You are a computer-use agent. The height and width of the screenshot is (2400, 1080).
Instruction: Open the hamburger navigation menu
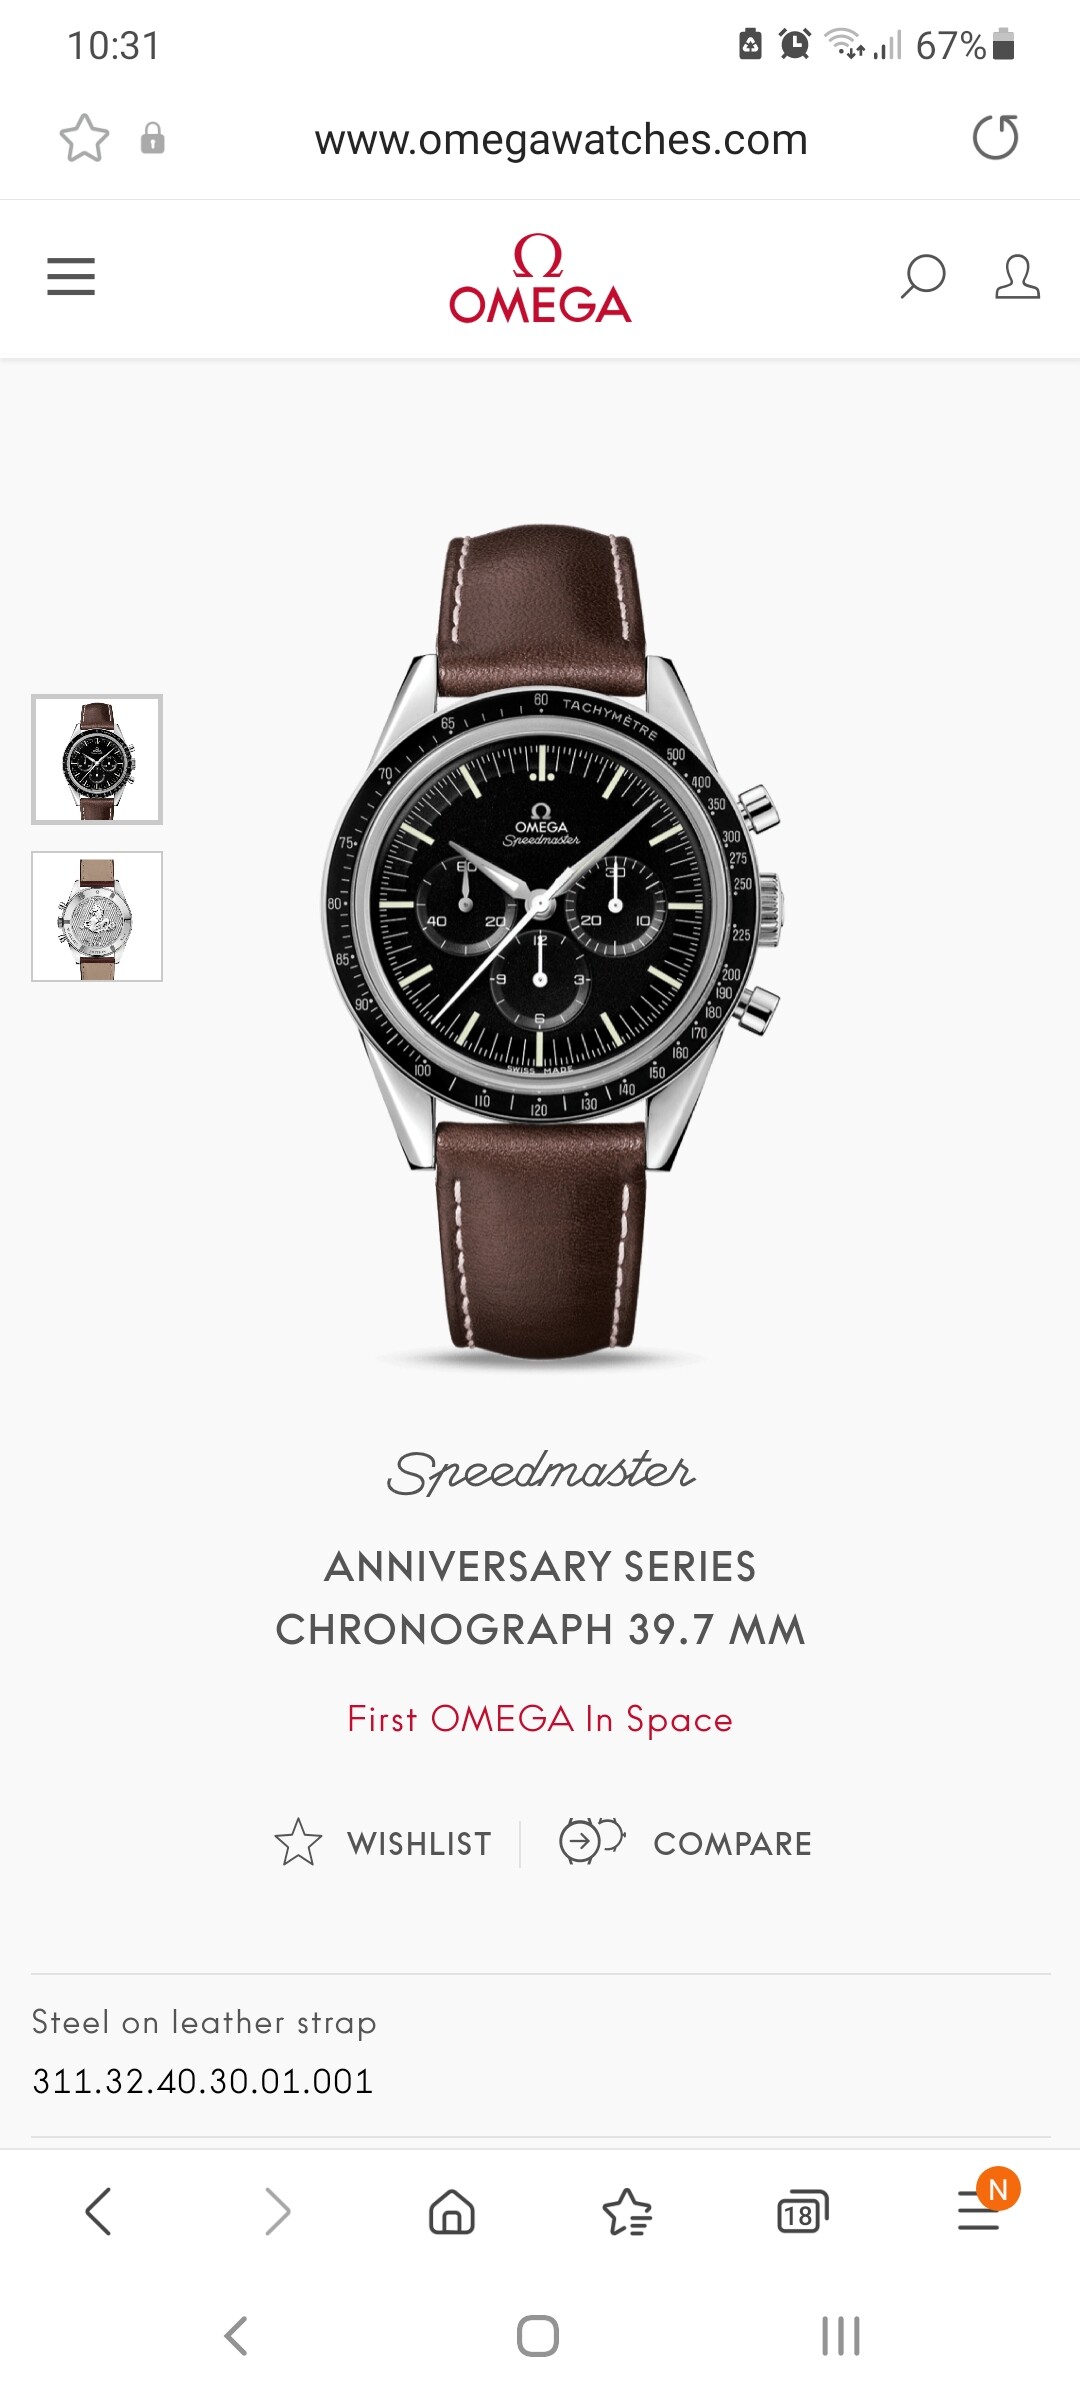coord(71,277)
